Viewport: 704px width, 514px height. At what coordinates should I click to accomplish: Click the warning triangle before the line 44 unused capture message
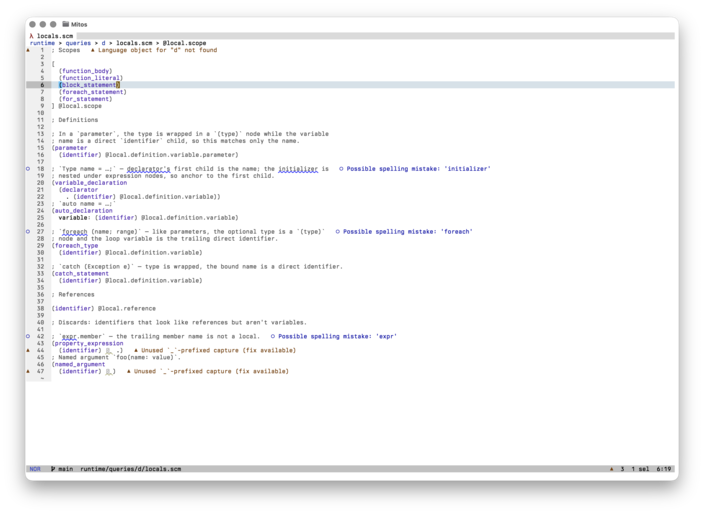click(x=136, y=350)
